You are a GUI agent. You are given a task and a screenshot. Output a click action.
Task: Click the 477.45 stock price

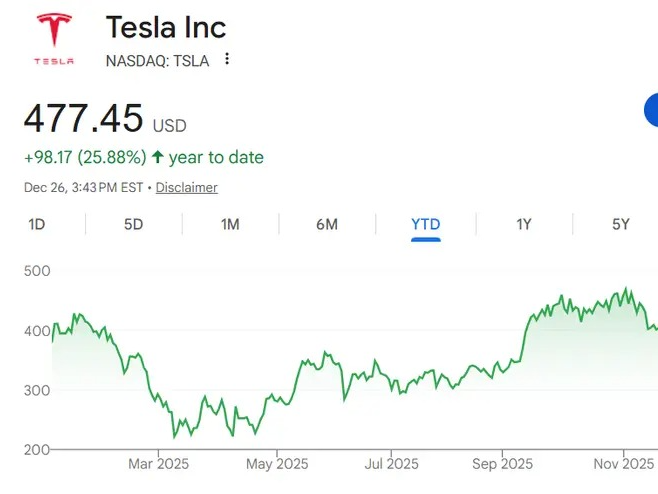[x=84, y=119]
